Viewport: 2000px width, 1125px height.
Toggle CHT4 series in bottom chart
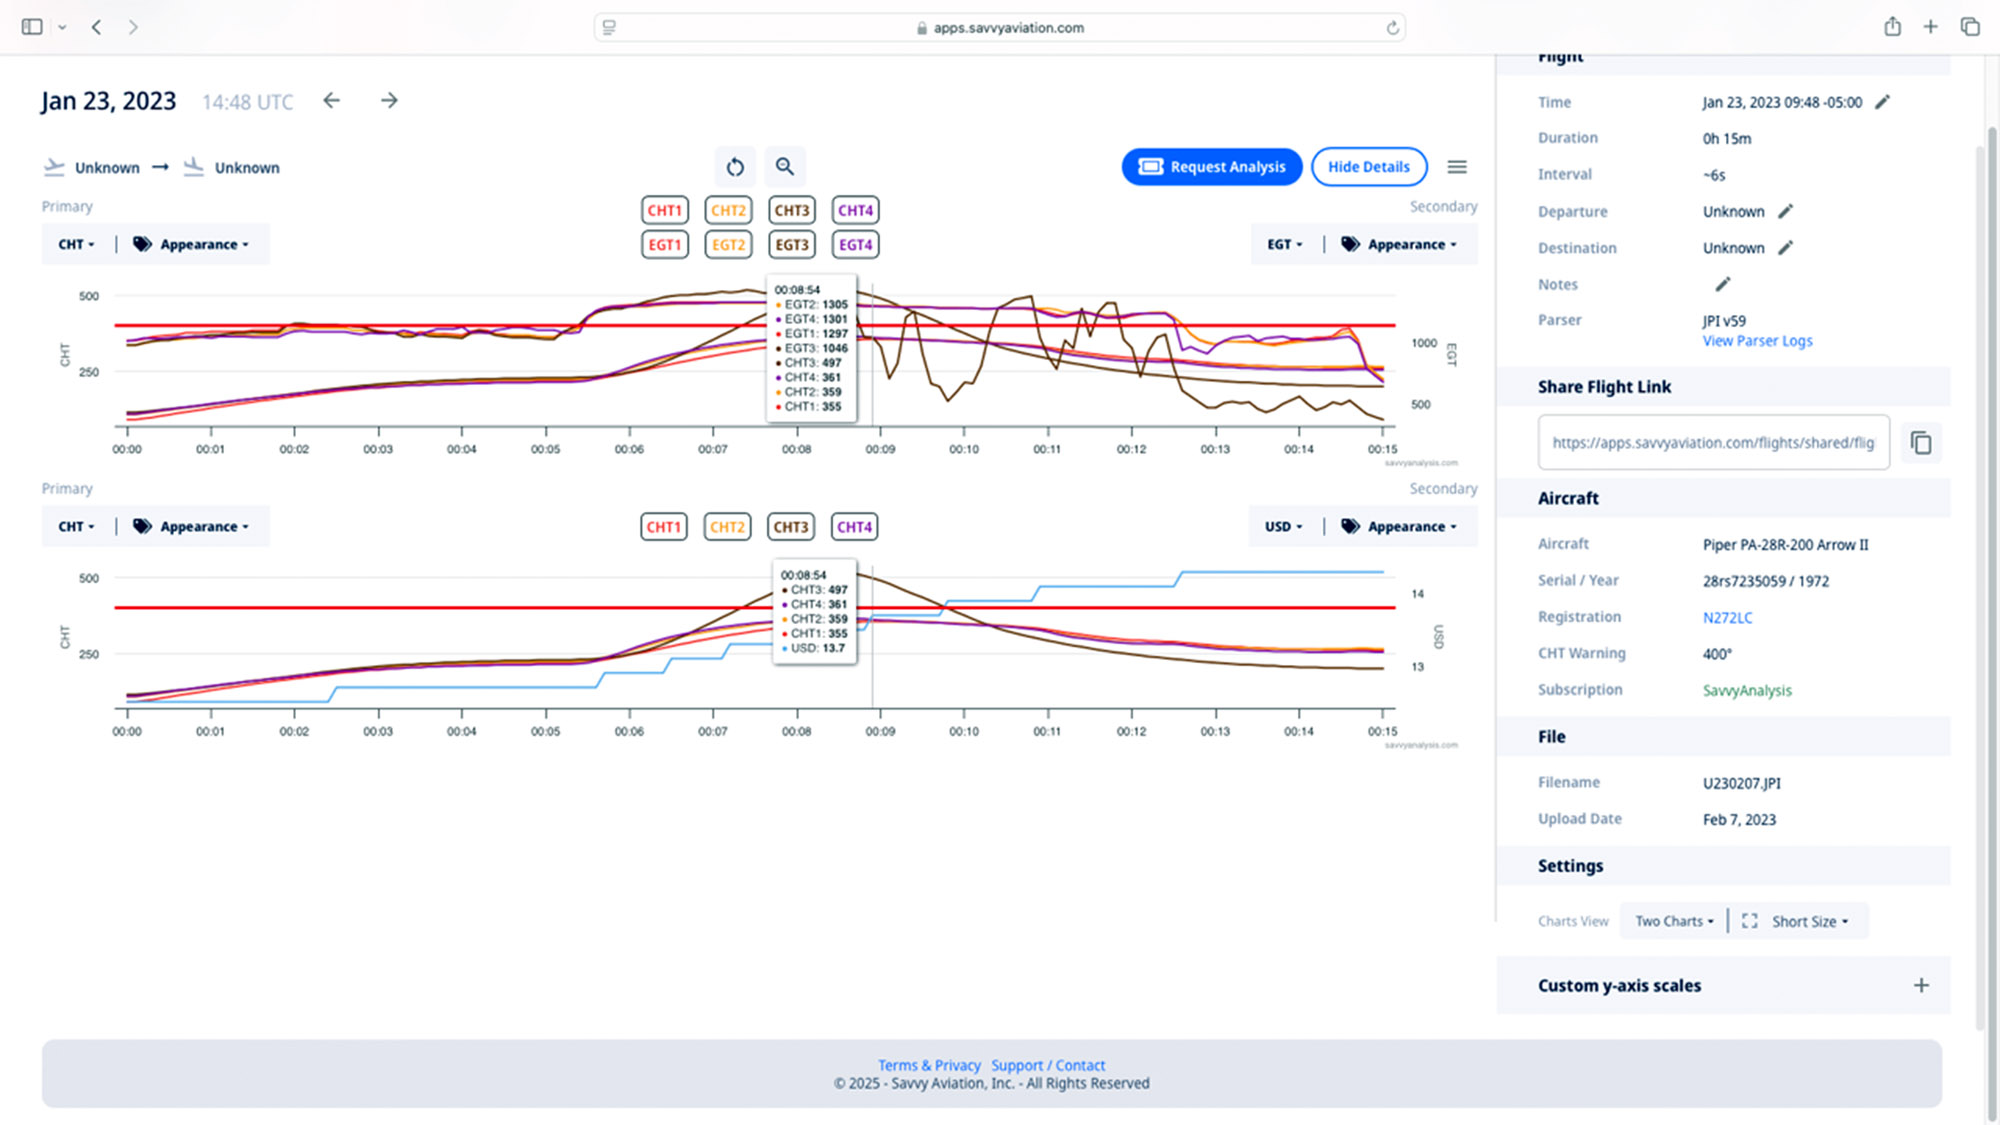tap(854, 527)
